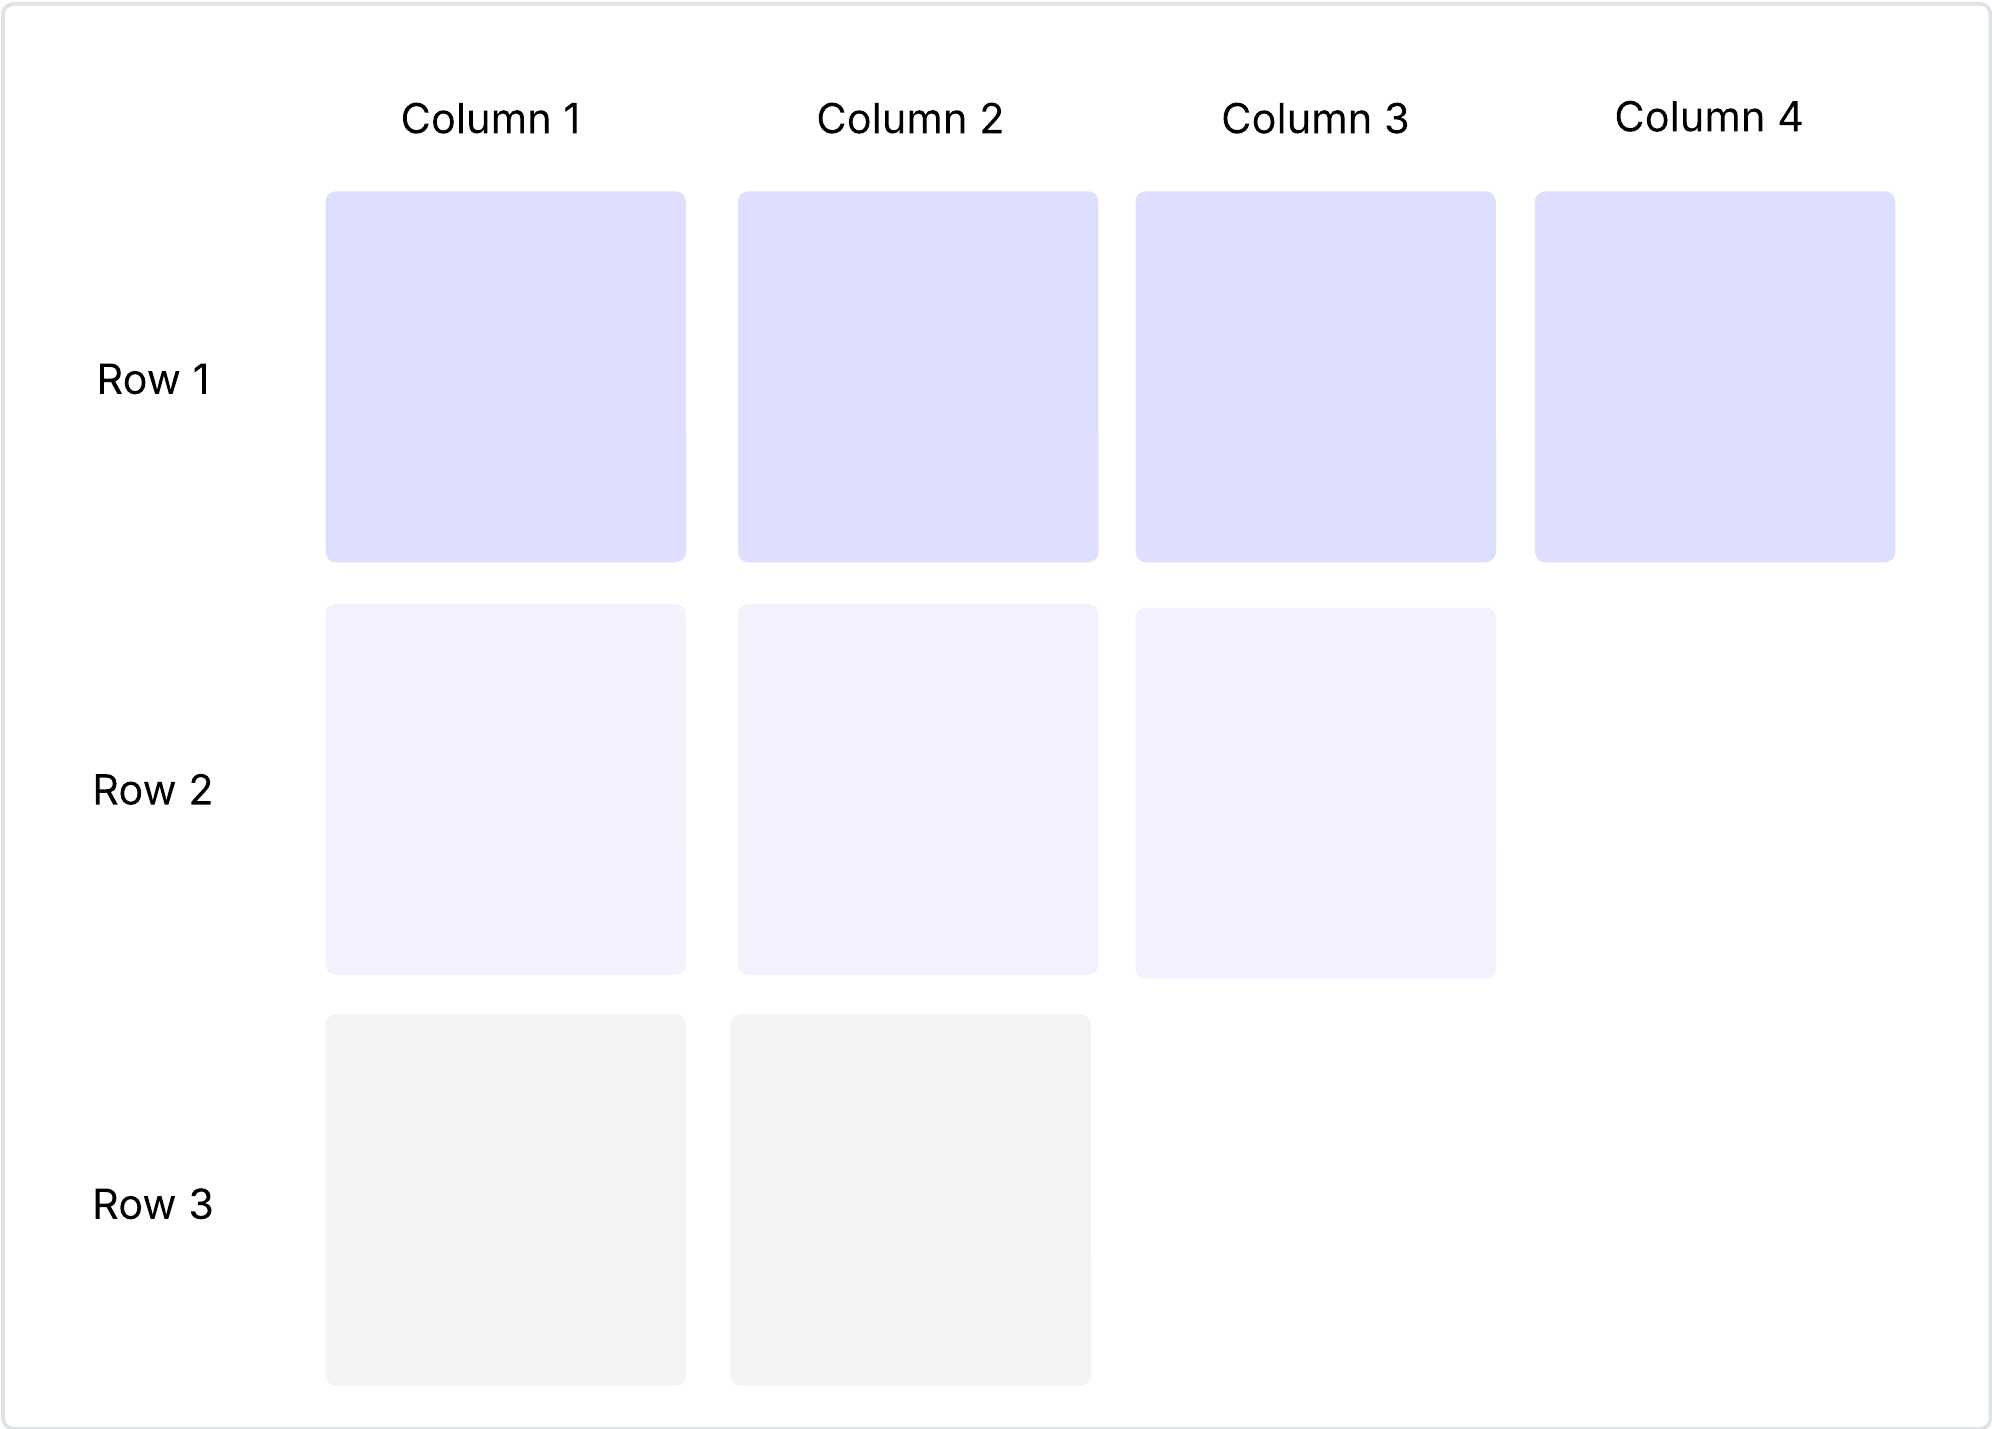Select the pale cell at Row 2, Column 1
The image size is (1992, 1429).
point(505,789)
